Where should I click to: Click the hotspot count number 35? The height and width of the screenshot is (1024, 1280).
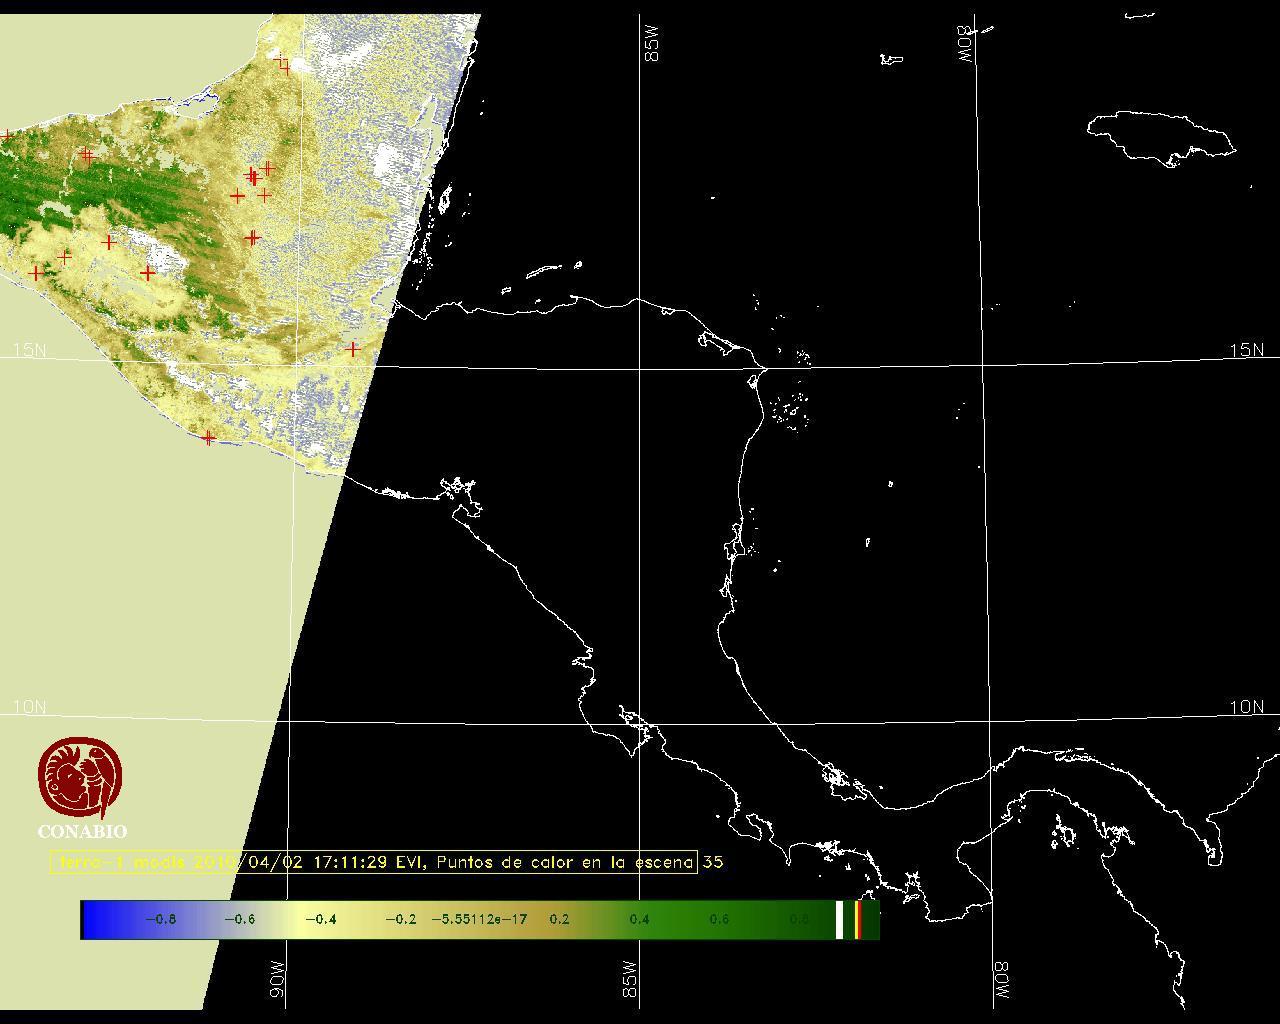coord(713,862)
